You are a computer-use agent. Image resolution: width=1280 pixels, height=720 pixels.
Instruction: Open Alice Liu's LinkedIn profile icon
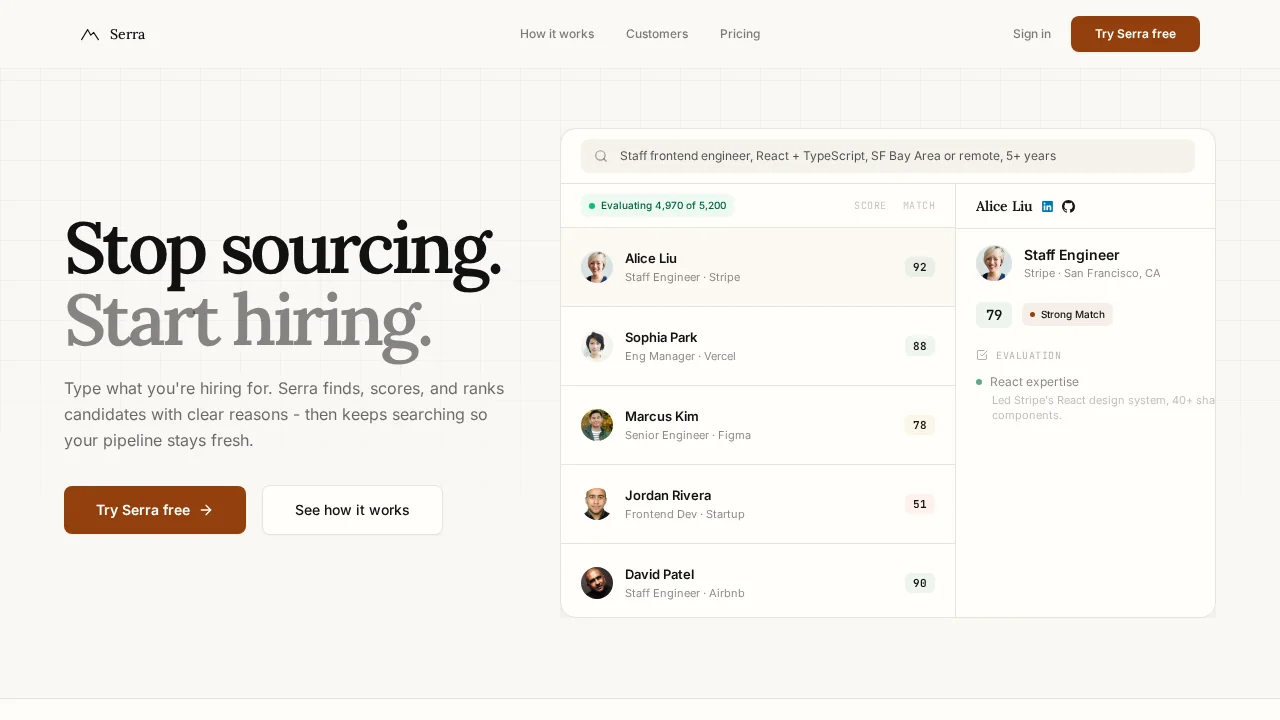[1047, 206]
